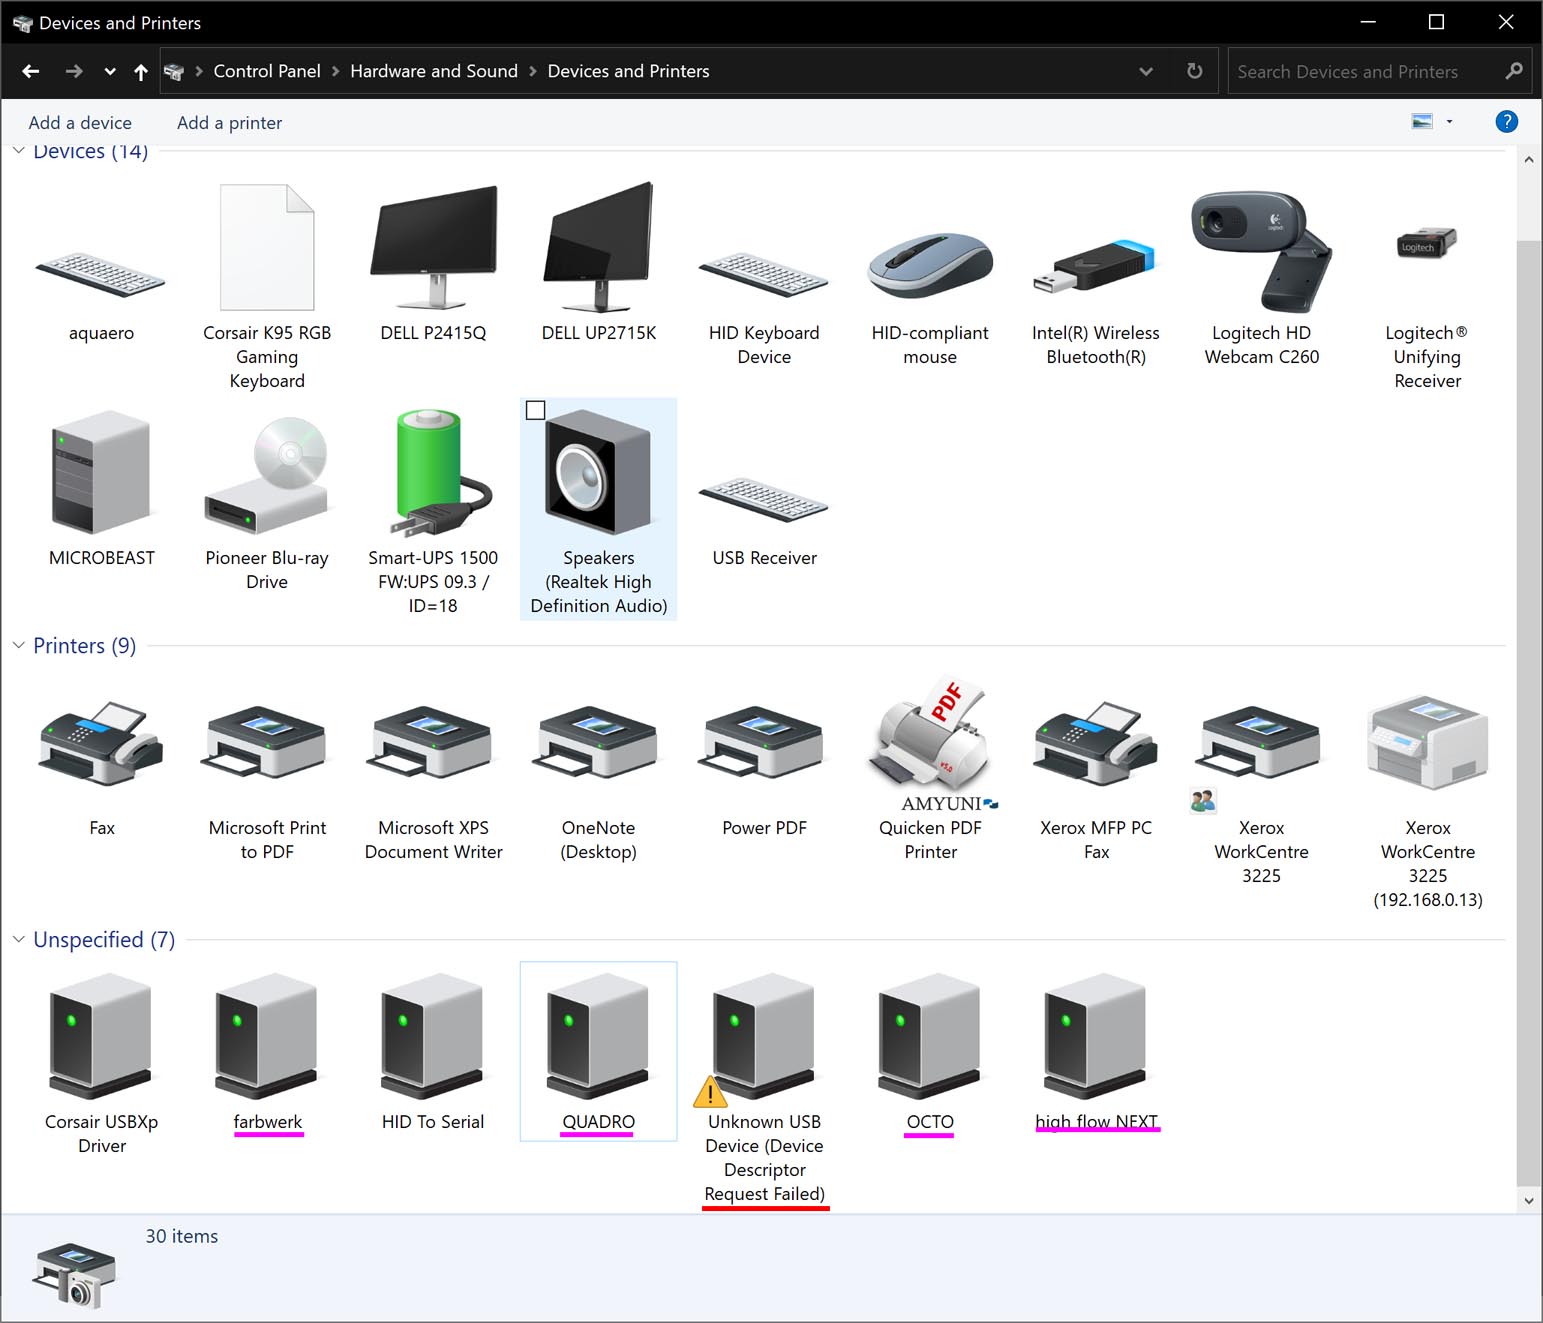
Task: Collapse the Printers group
Action: pyautogui.click(x=18, y=646)
